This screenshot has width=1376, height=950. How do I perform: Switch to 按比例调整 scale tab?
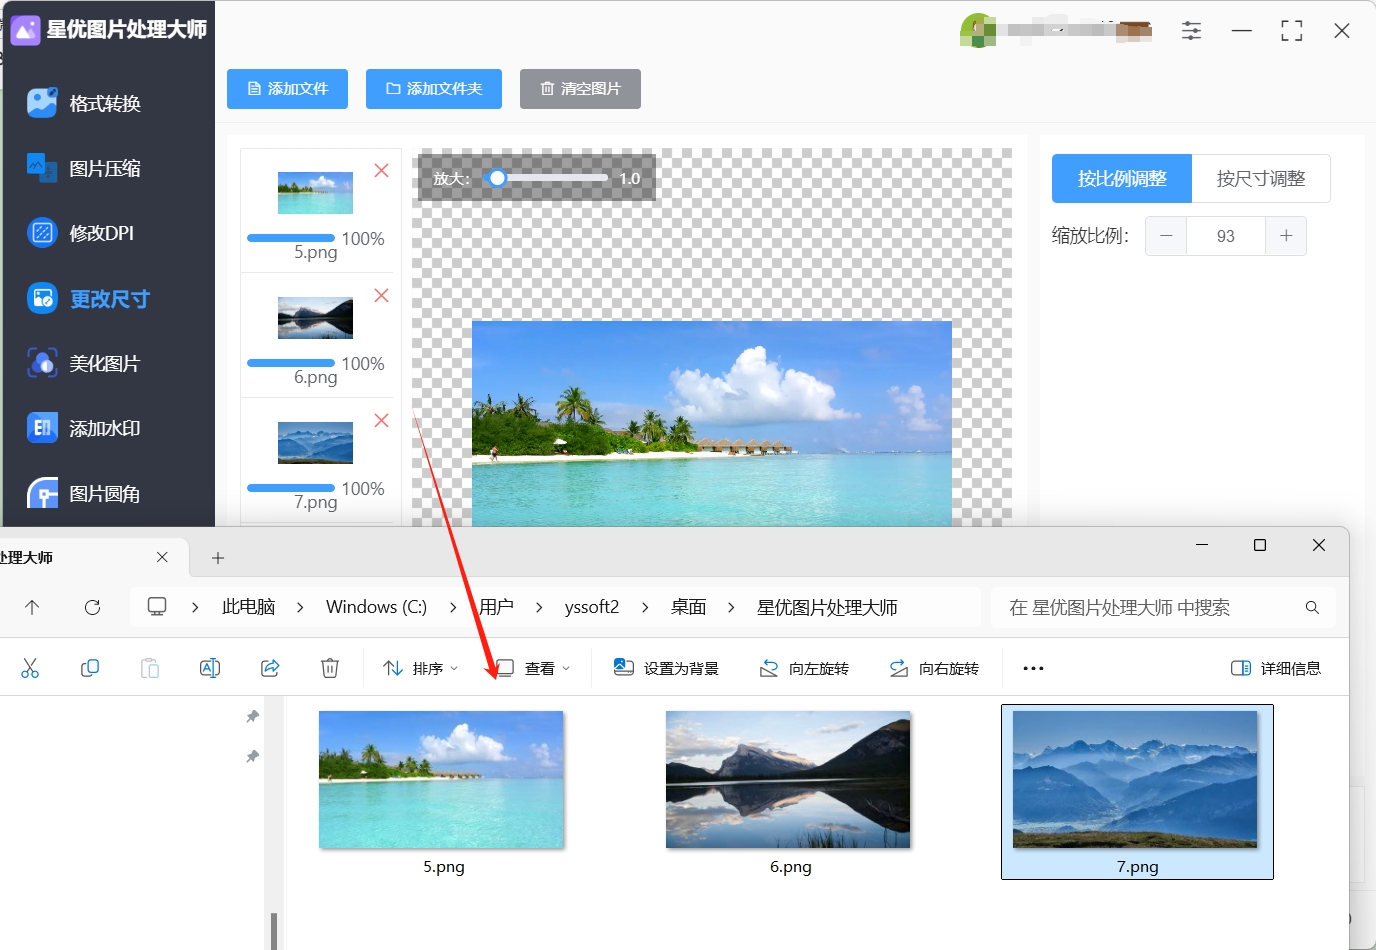(1122, 179)
